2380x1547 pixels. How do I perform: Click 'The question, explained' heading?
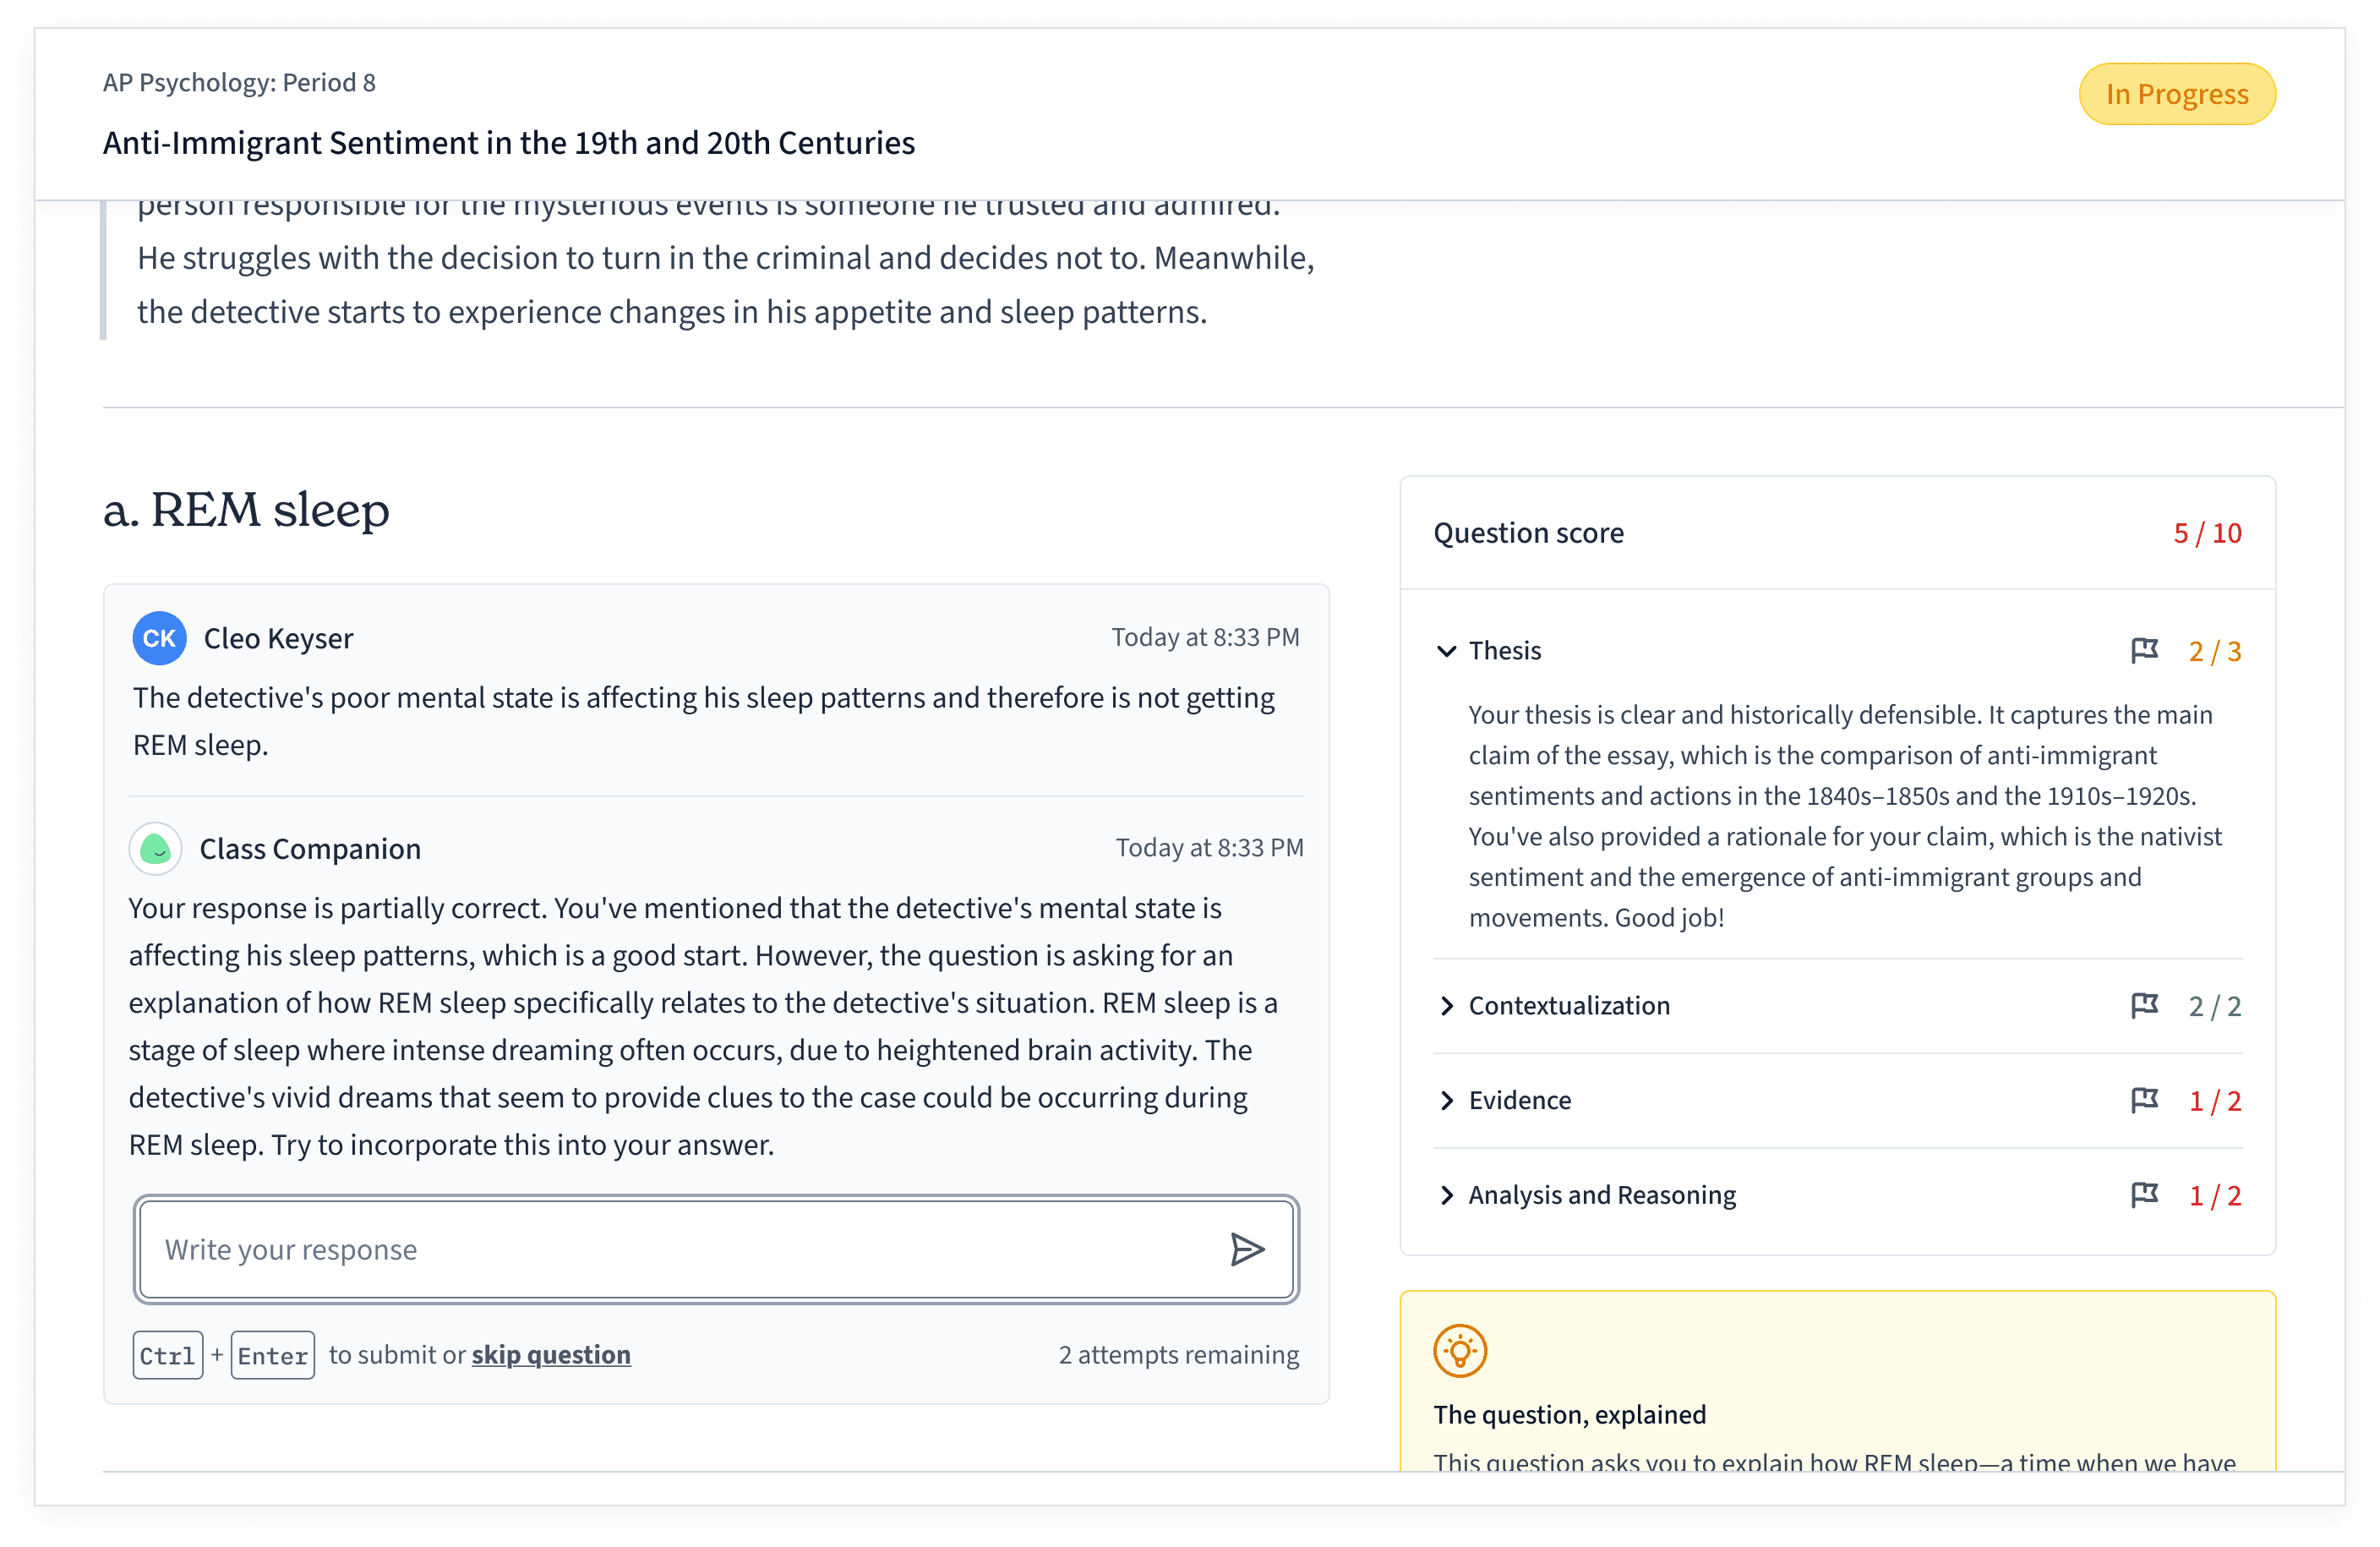pos(1569,1414)
